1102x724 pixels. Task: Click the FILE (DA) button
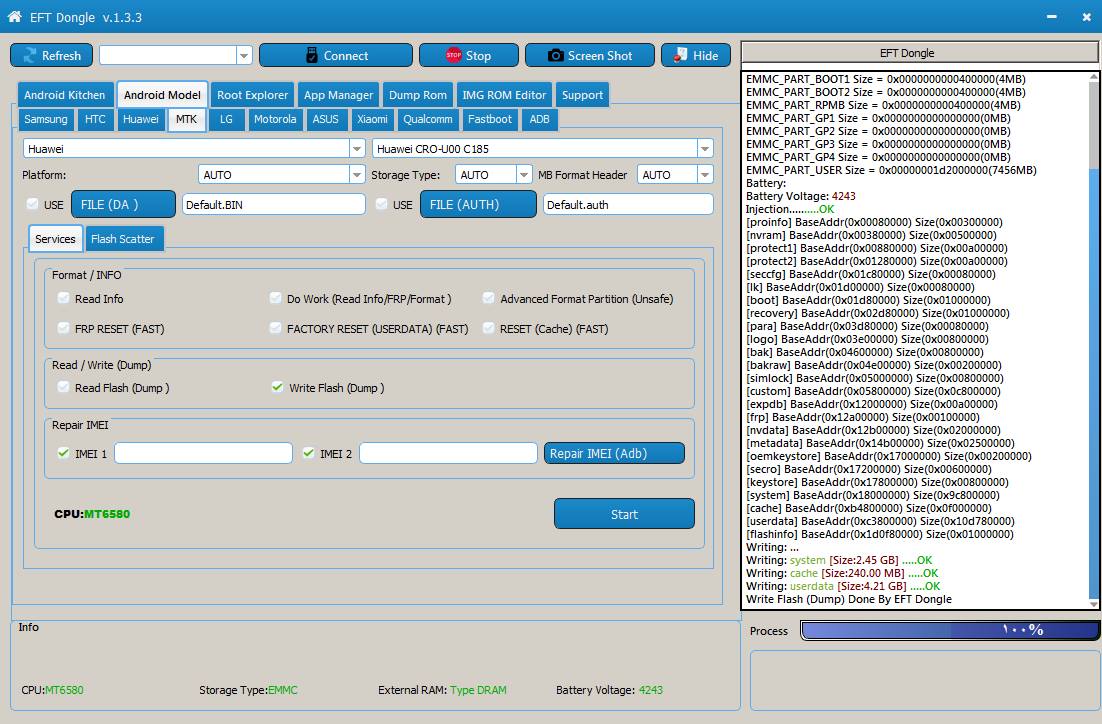click(x=124, y=205)
